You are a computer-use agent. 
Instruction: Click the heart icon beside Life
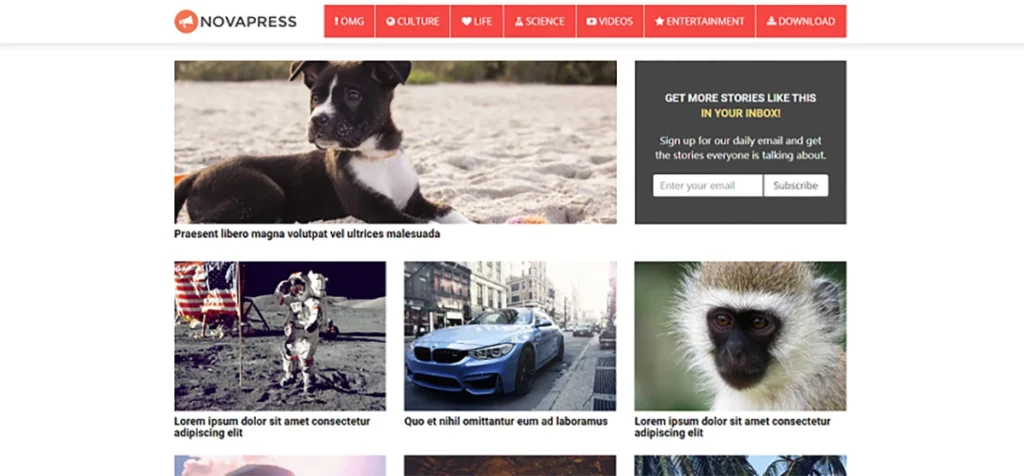click(466, 22)
